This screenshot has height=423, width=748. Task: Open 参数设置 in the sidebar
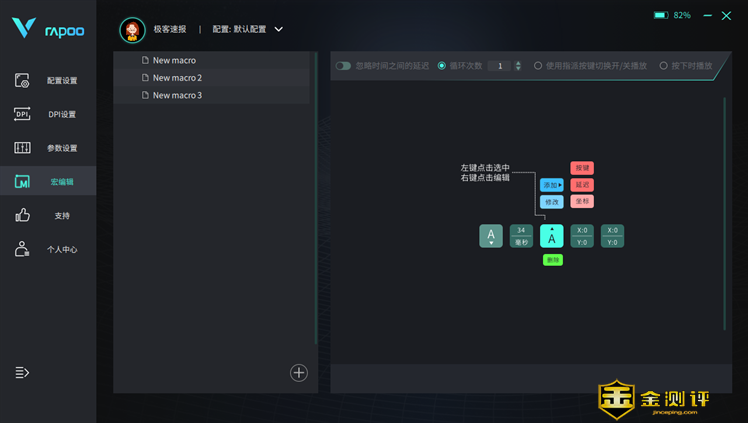click(x=48, y=148)
